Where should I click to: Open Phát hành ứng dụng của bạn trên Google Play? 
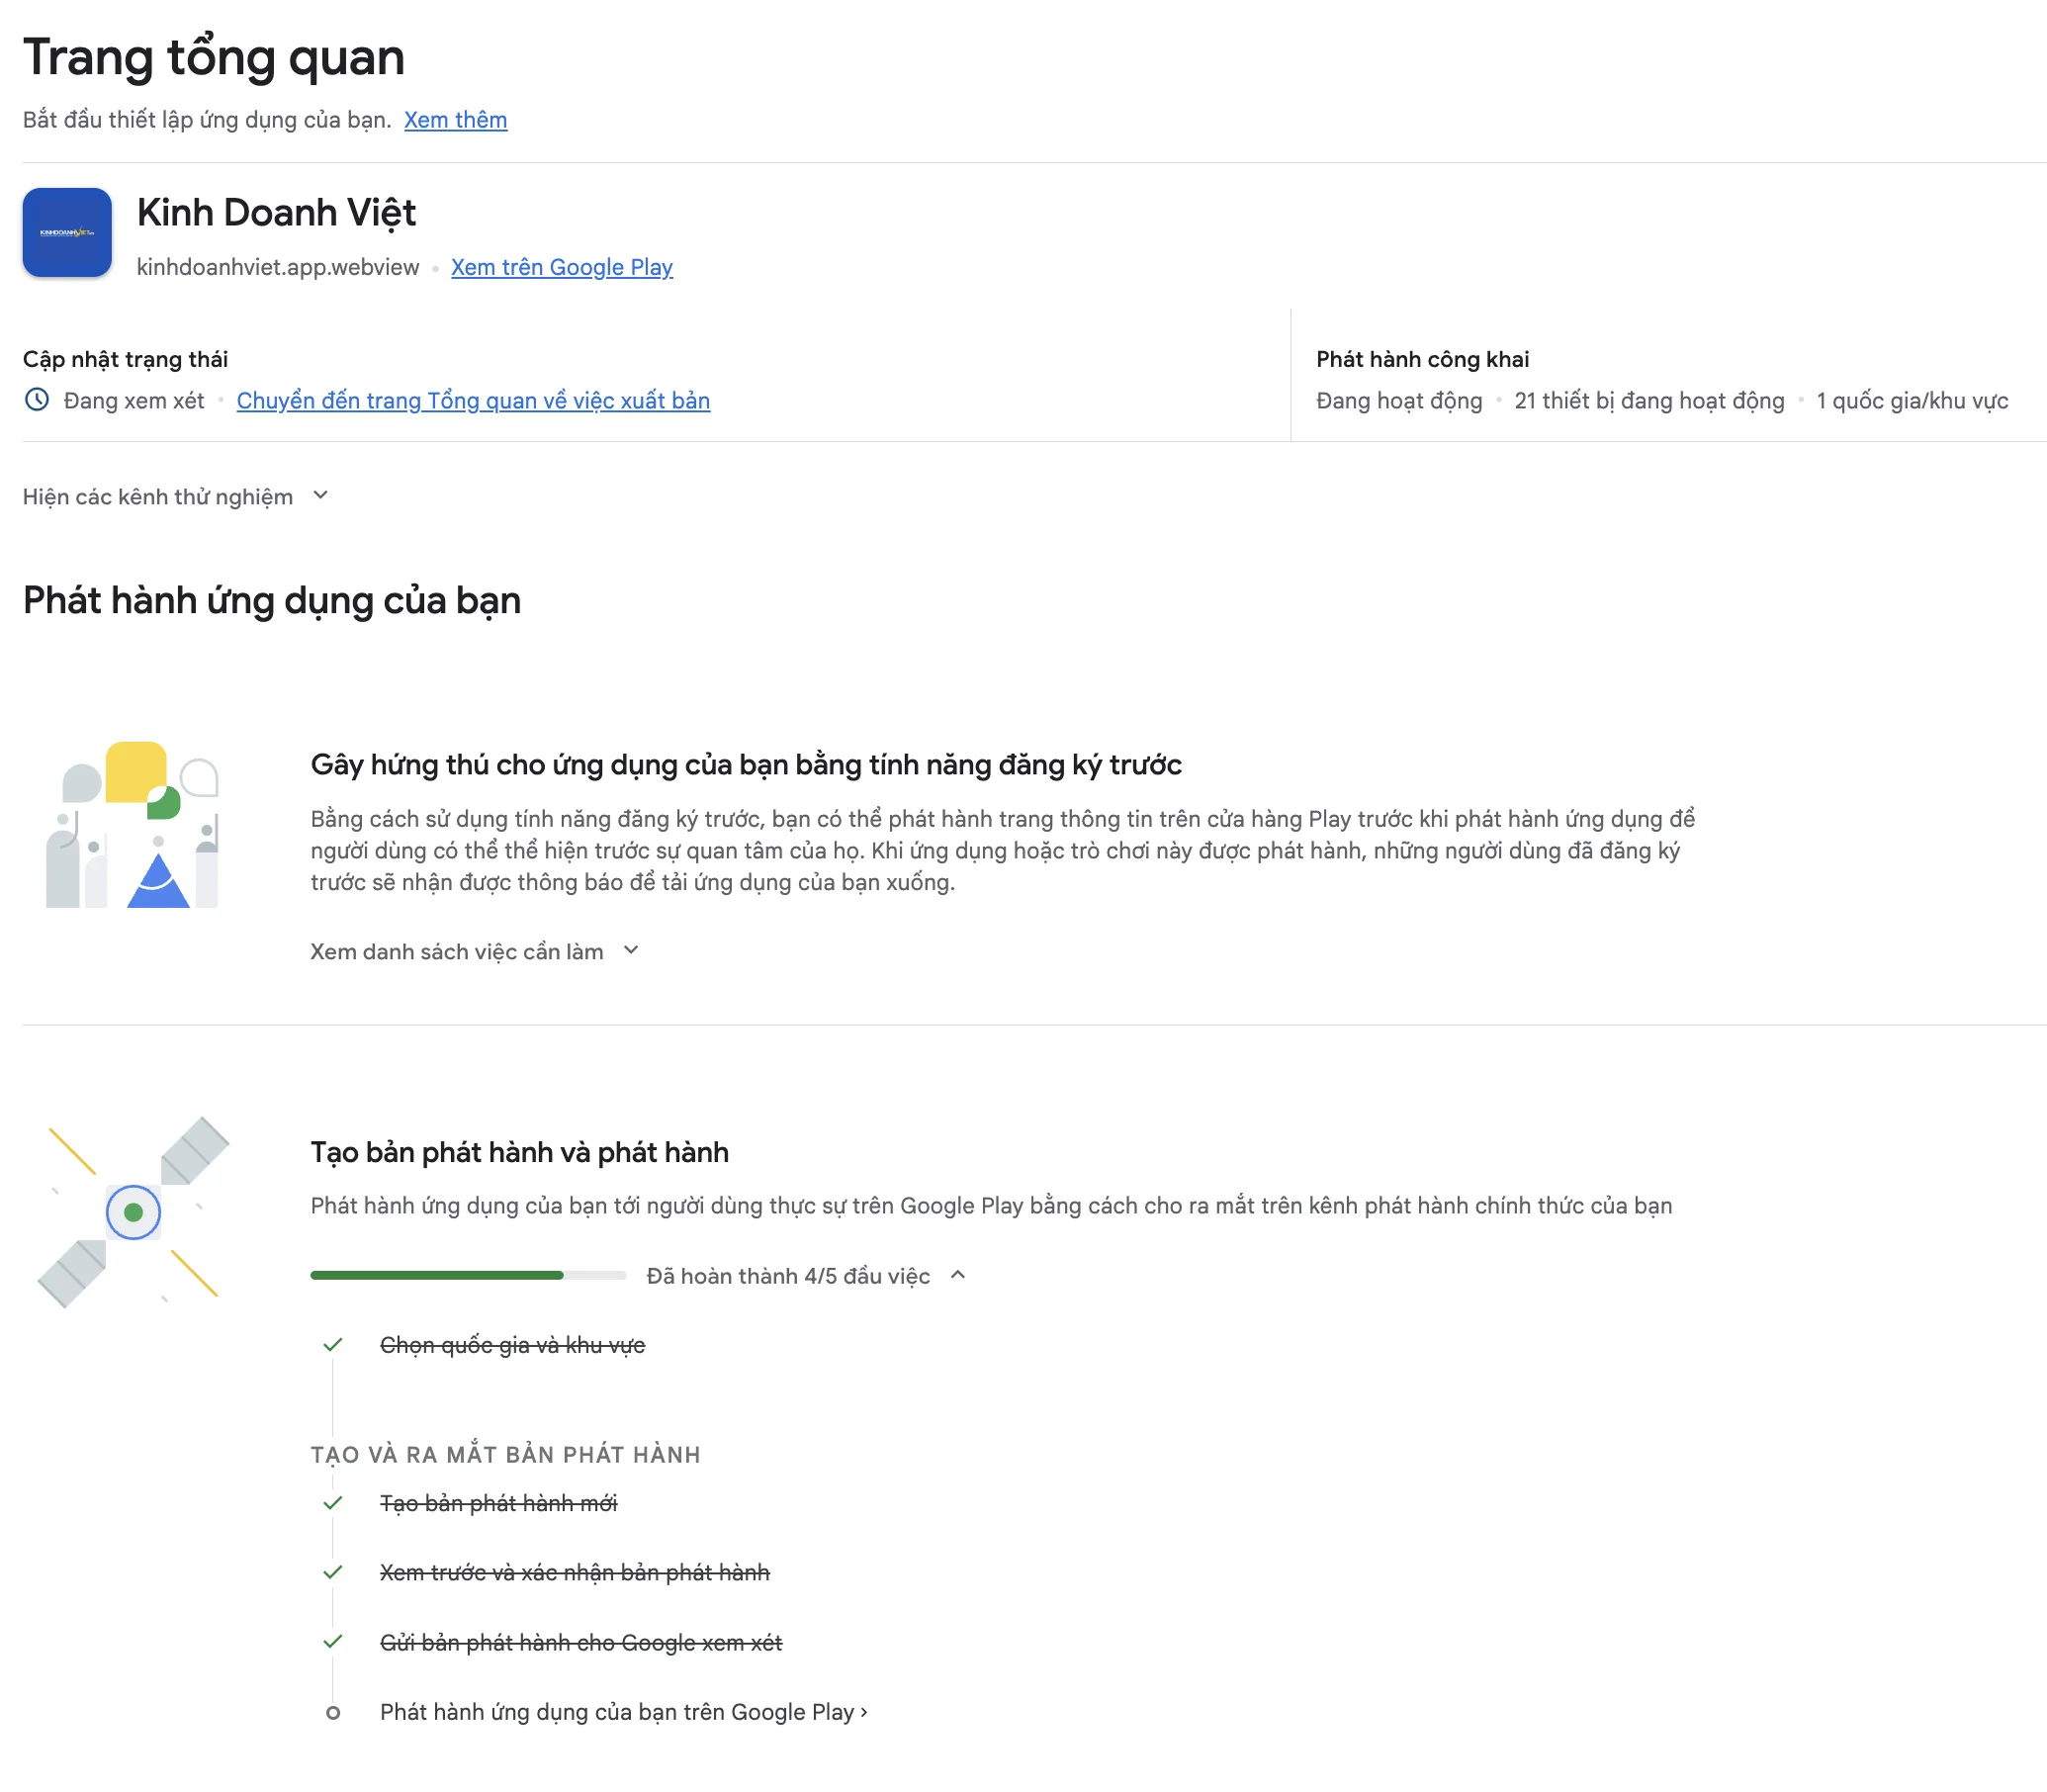(622, 1712)
